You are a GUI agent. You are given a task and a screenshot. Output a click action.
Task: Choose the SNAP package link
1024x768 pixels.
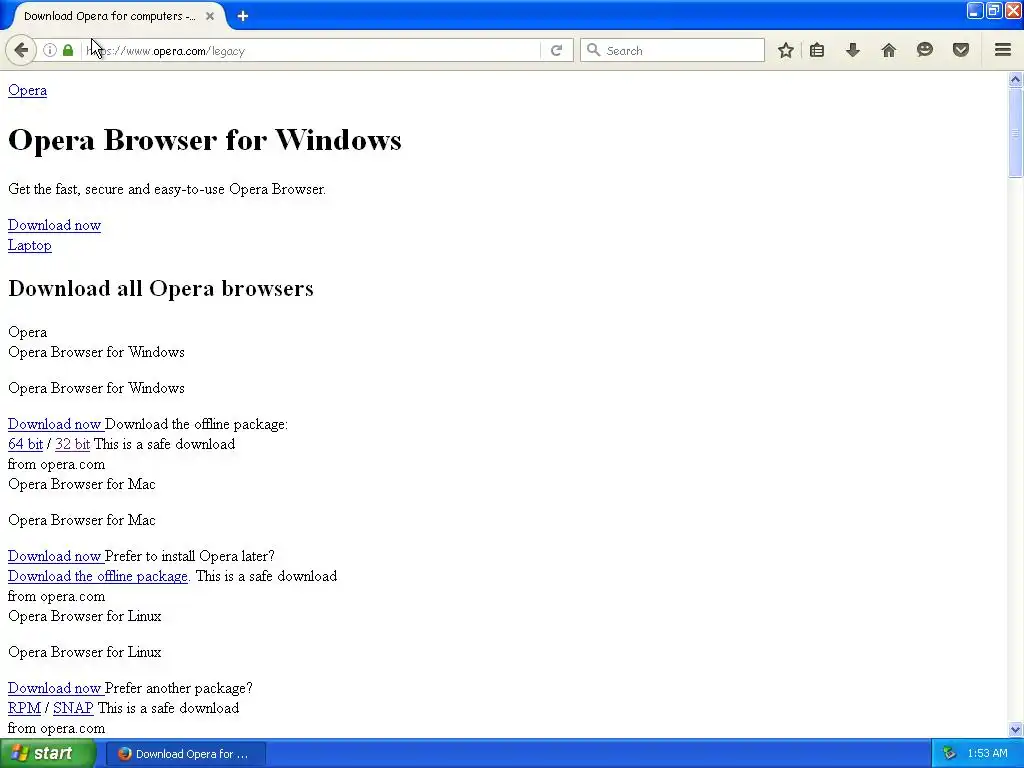click(73, 708)
